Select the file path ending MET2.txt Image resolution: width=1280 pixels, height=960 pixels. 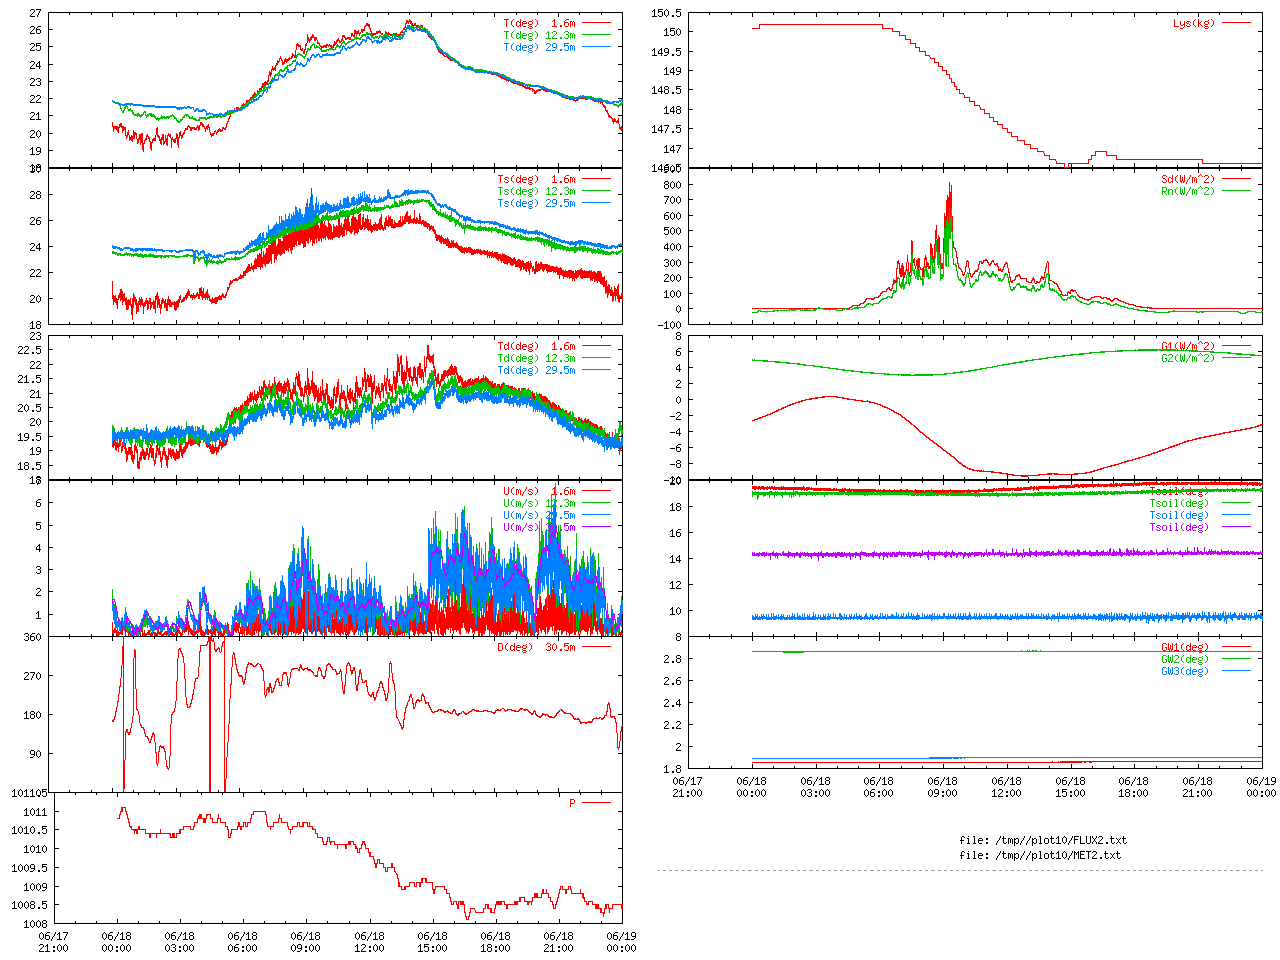click(1058, 856)
